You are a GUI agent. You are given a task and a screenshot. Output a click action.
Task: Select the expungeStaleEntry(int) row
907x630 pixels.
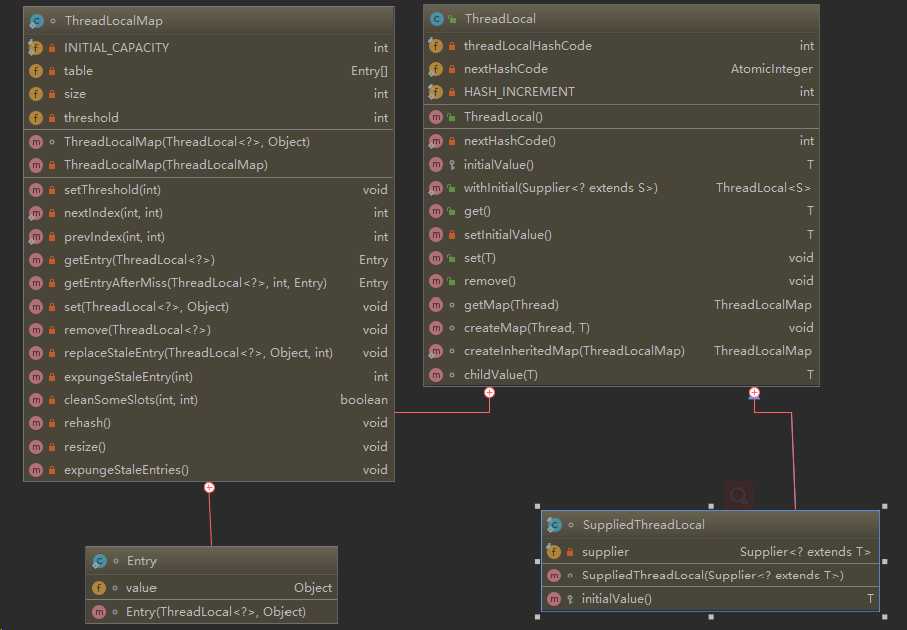click(209, 377)
